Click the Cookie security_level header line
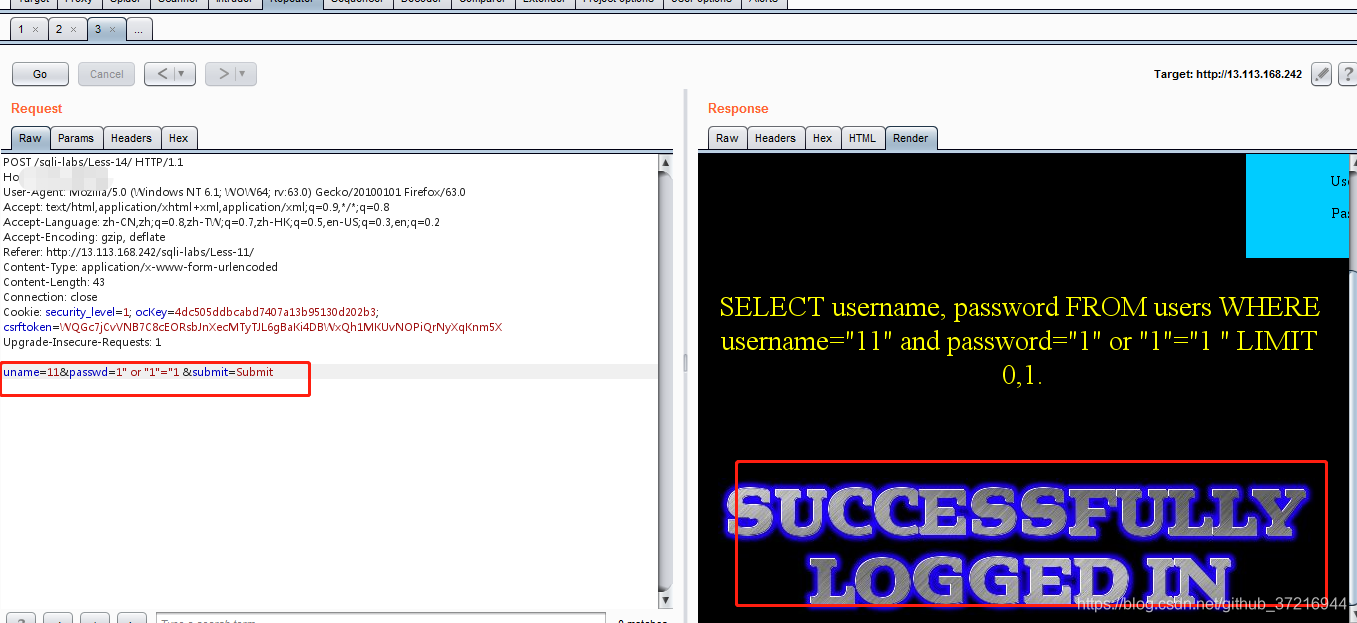 tap(191, 312)
